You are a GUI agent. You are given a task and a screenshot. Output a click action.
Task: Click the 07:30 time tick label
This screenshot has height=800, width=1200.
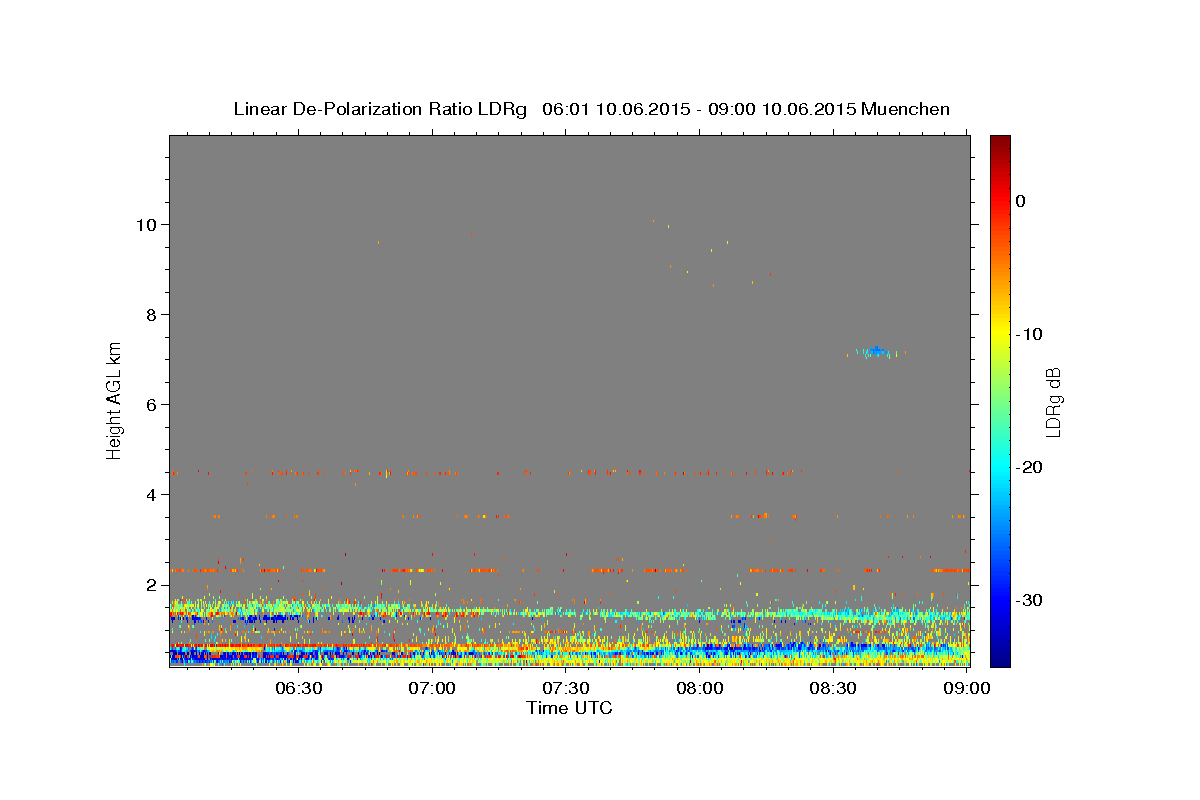tap(566, 688)
